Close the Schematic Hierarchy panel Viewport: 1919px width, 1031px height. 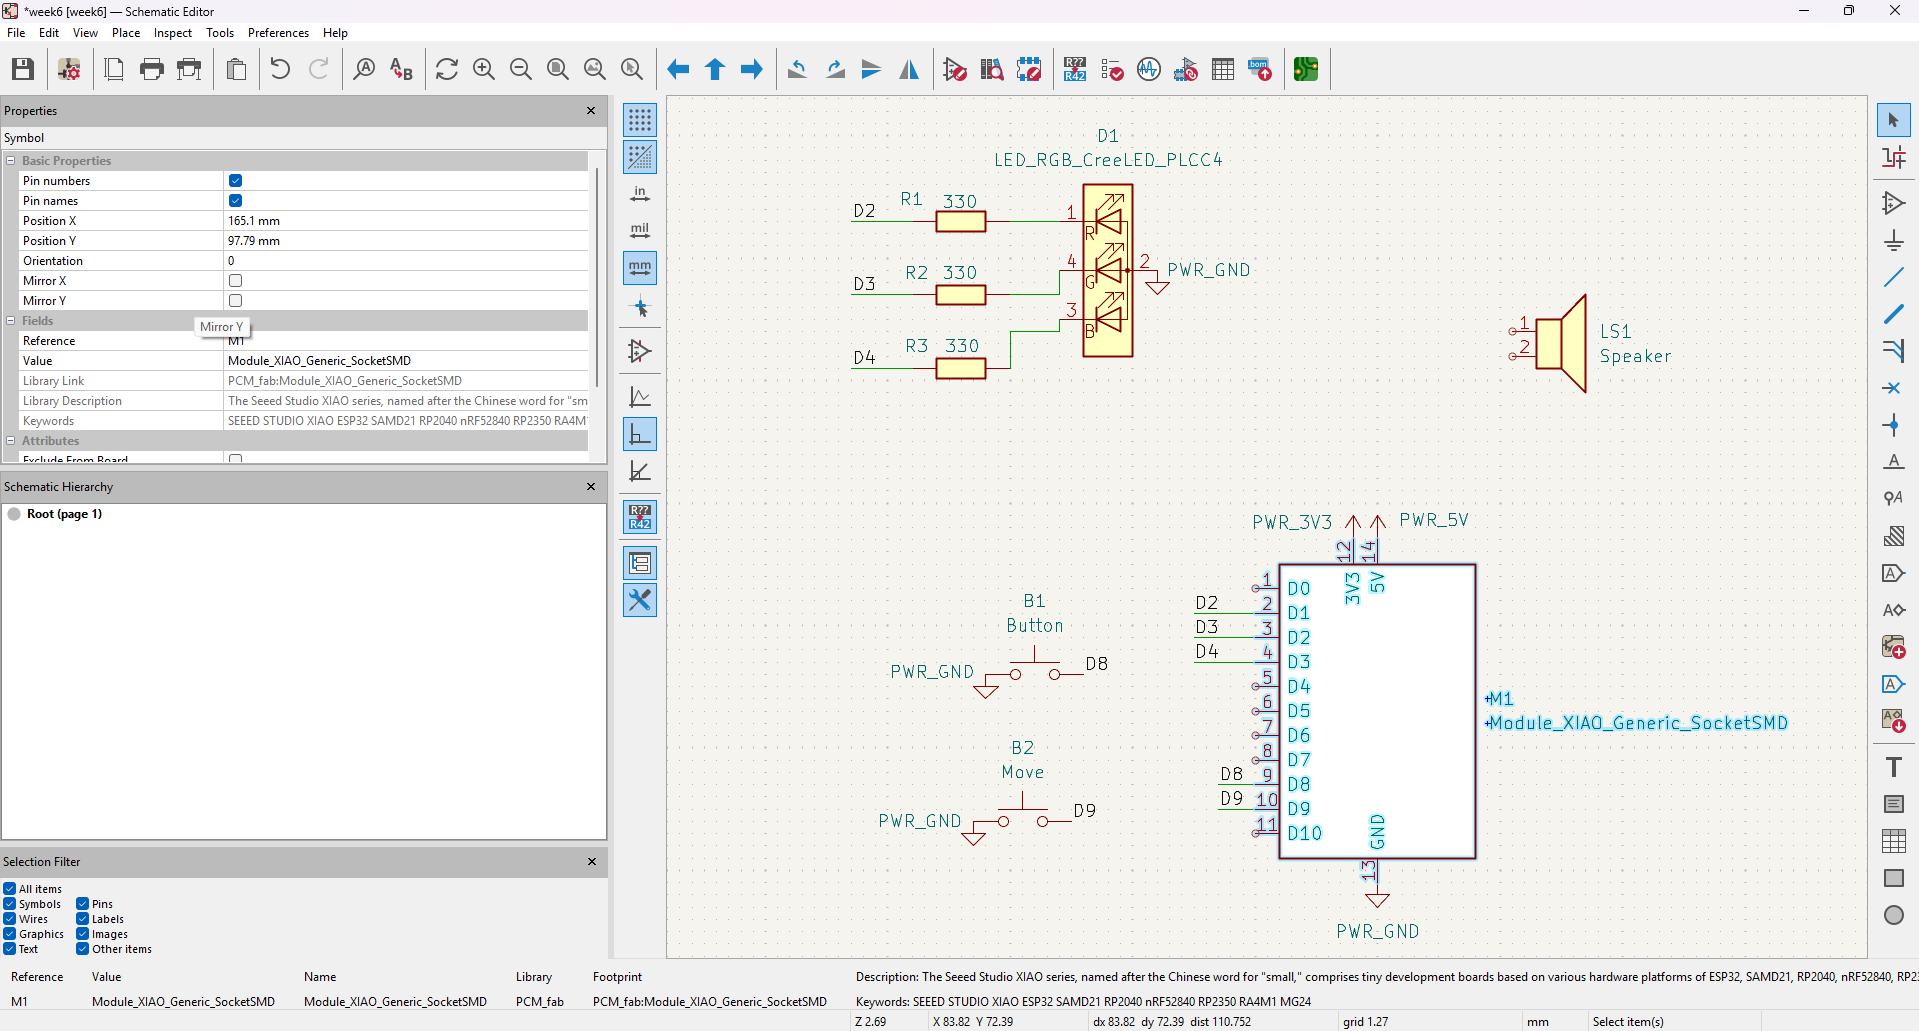point(591,487)
